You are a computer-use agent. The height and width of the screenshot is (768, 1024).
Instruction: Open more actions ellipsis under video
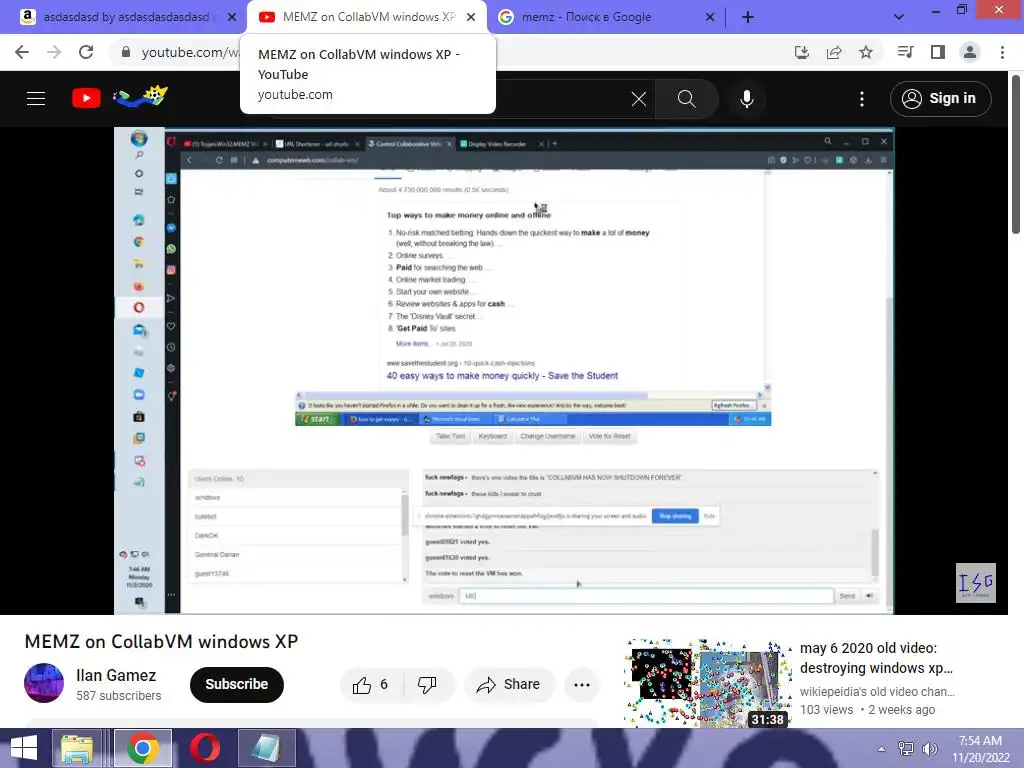(x=582, y=684)
